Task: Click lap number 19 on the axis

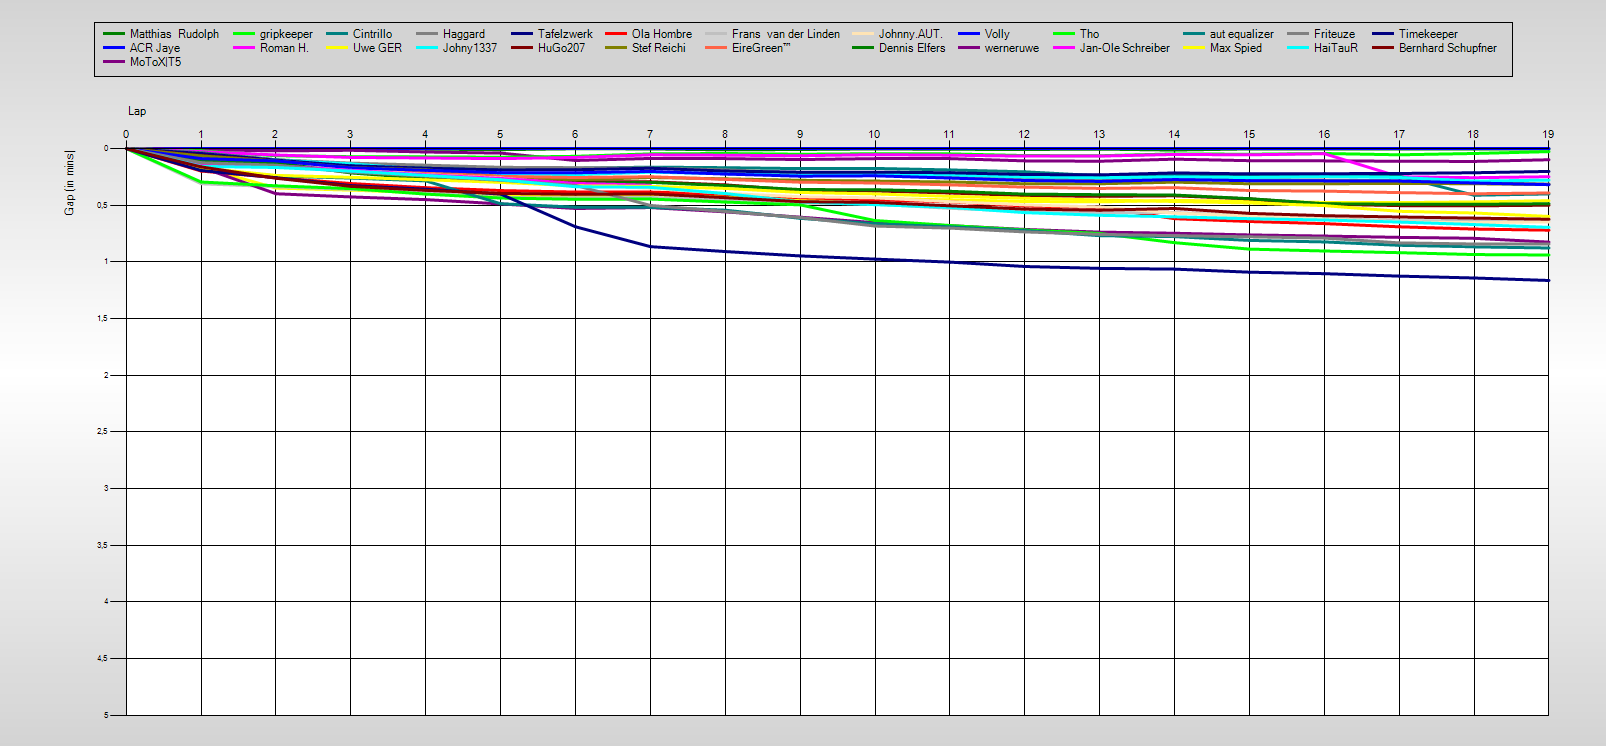Action: point(1548,134)
